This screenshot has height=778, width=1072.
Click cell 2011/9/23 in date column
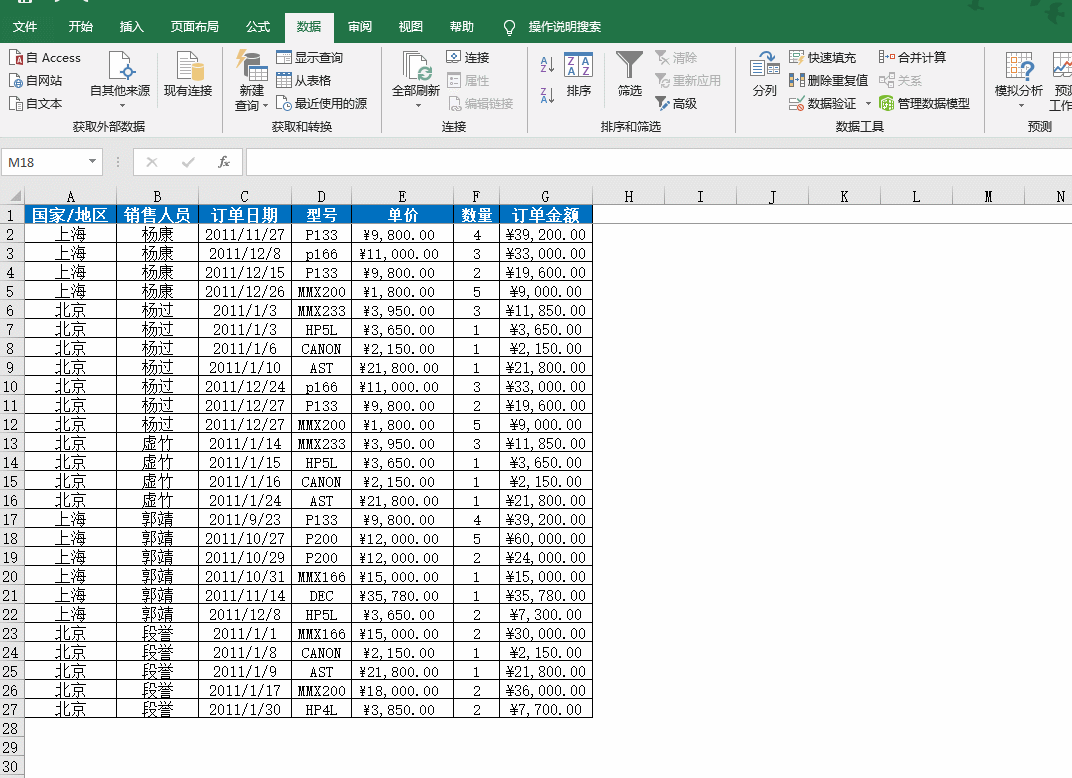coord(245,520)
